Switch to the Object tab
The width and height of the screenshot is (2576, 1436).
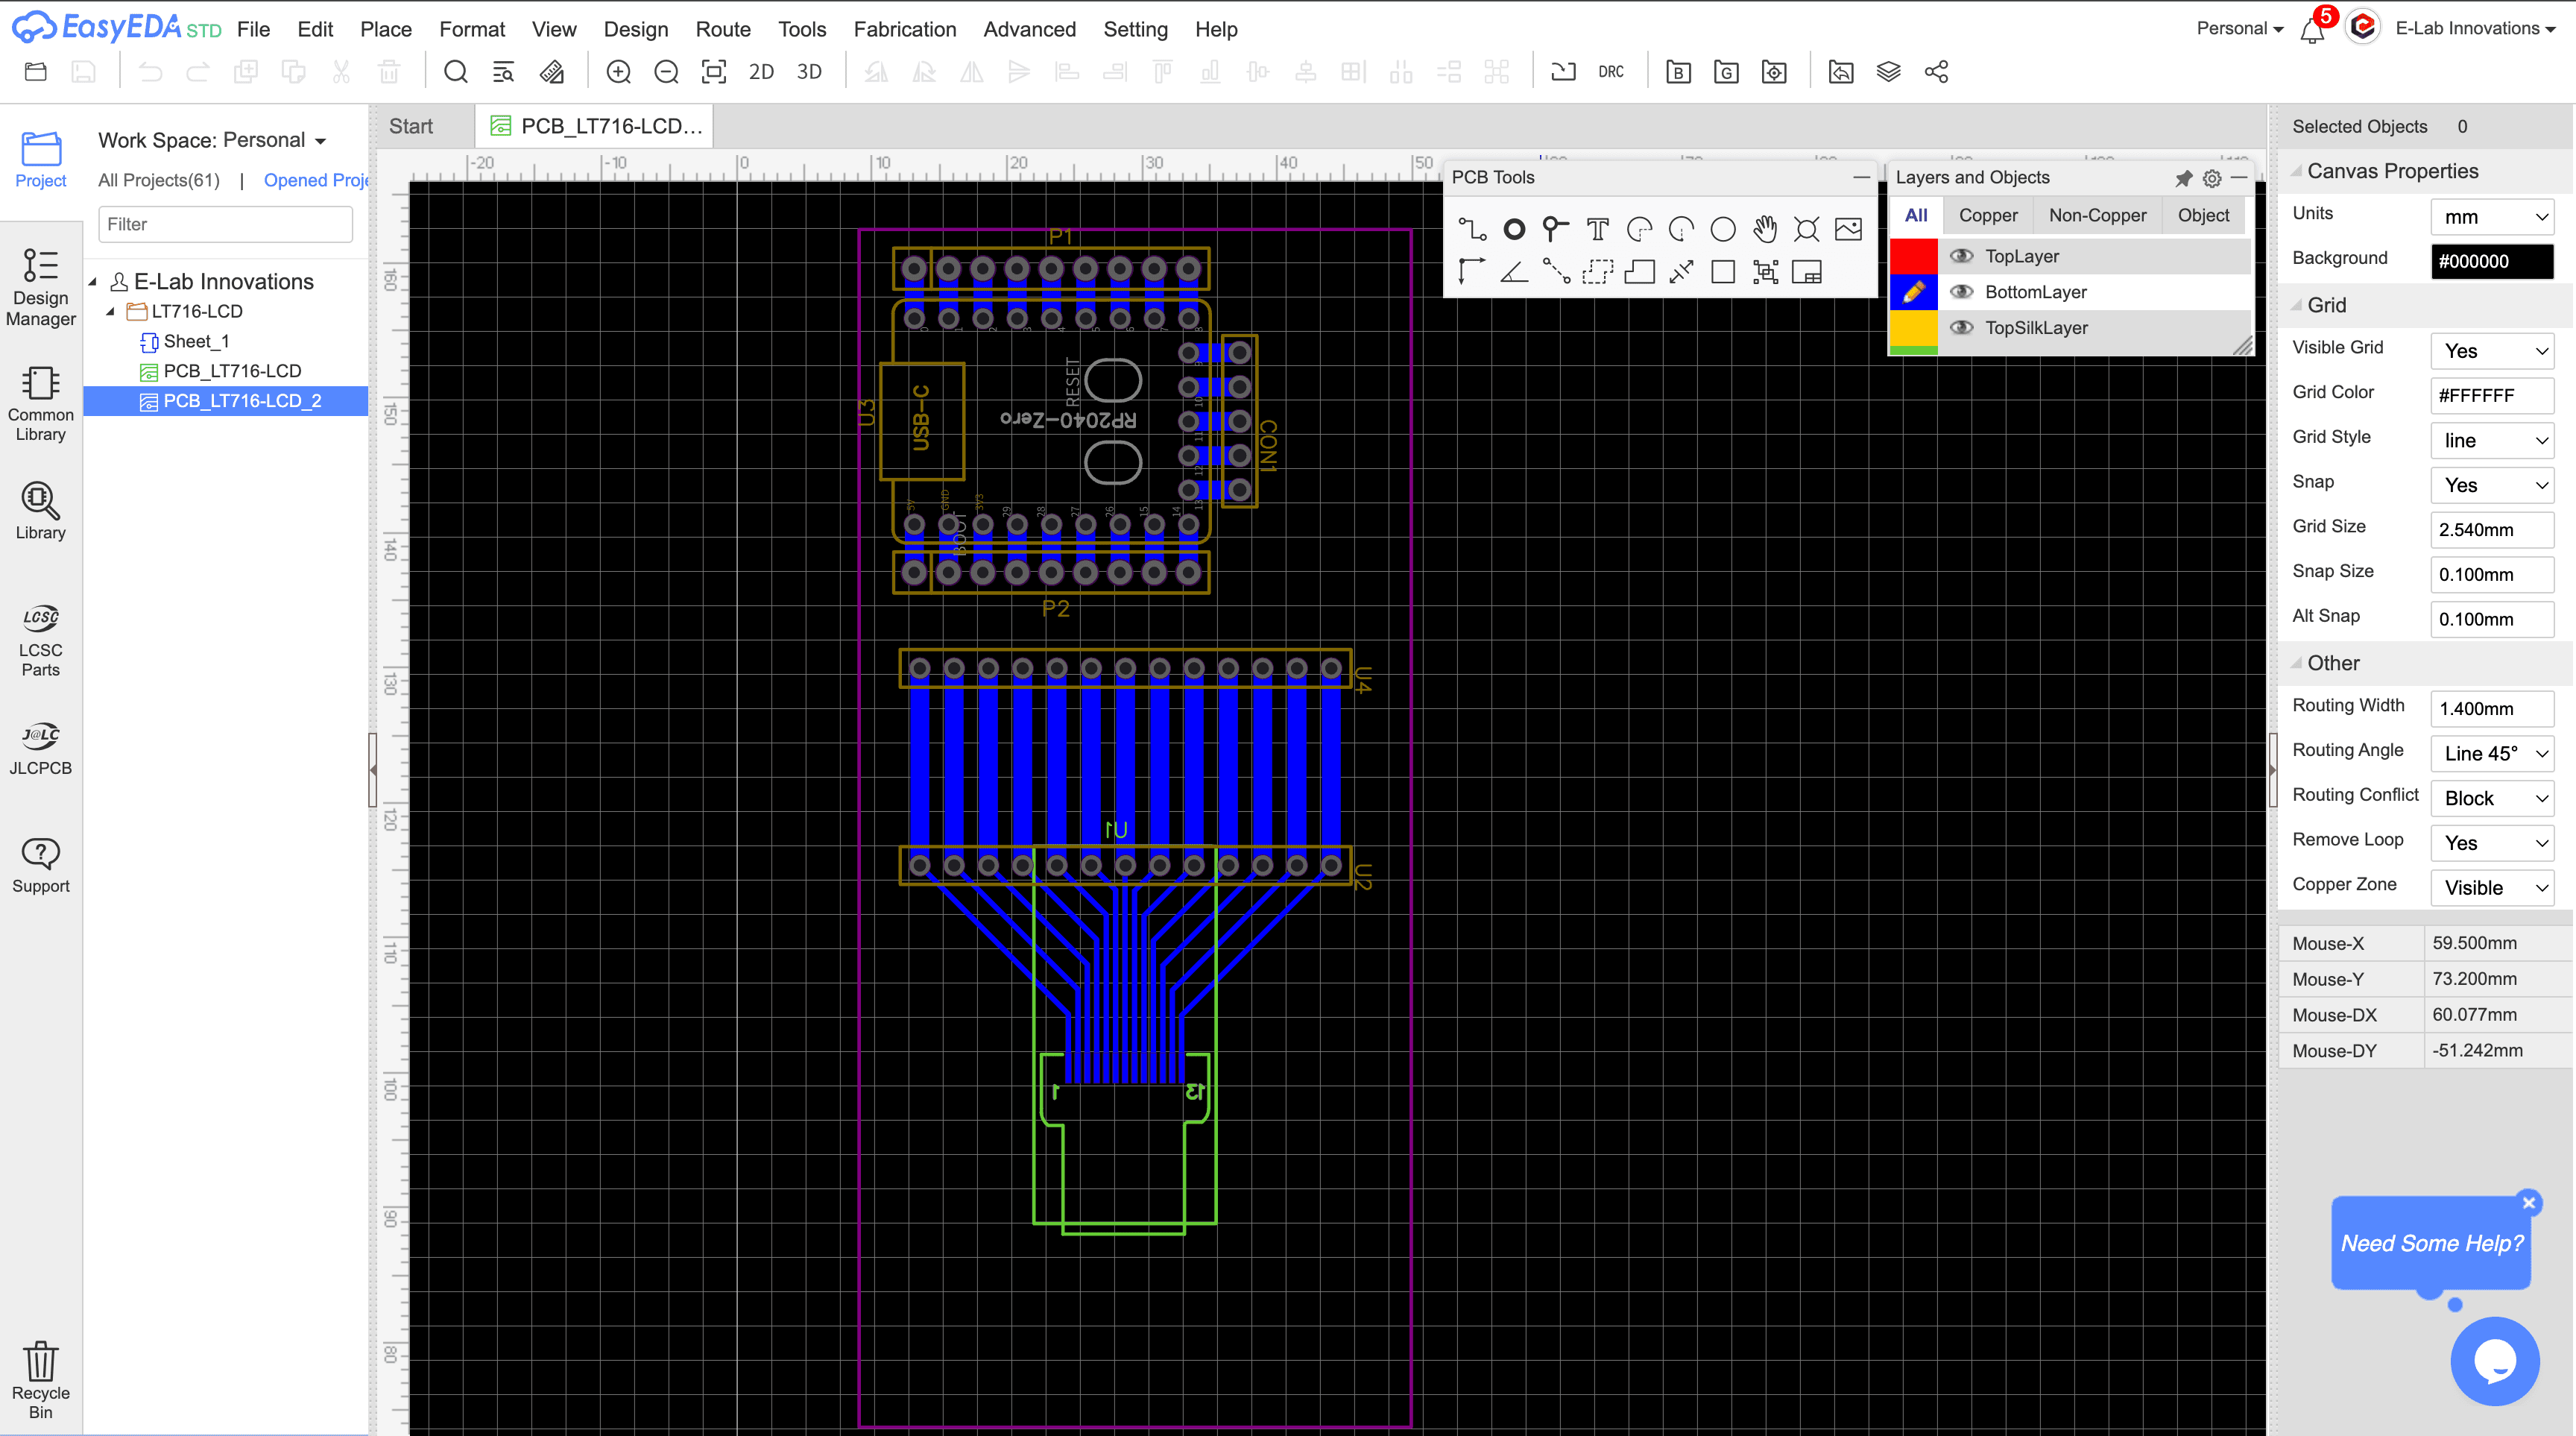pyautogui.click(x=2203, y=215)
